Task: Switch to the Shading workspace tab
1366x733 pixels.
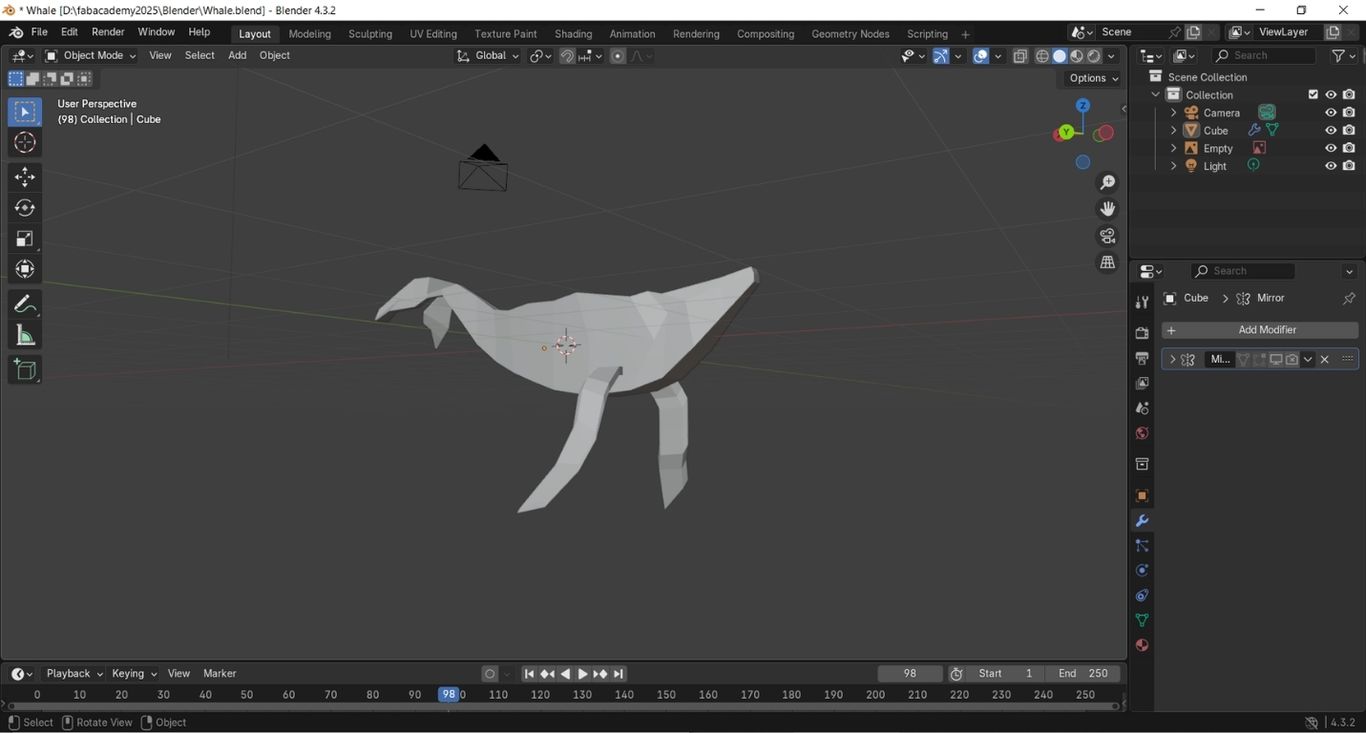Action: pos(573,34)
